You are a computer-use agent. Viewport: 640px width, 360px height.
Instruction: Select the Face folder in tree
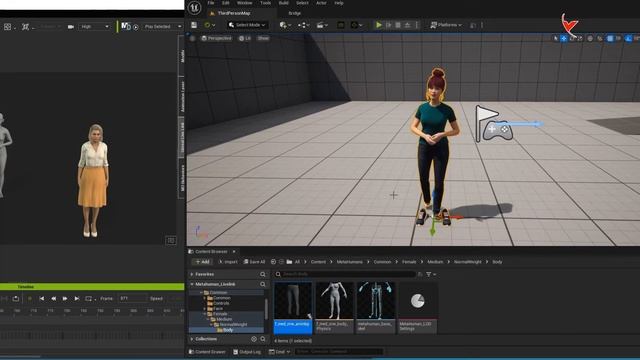(216, 309)
